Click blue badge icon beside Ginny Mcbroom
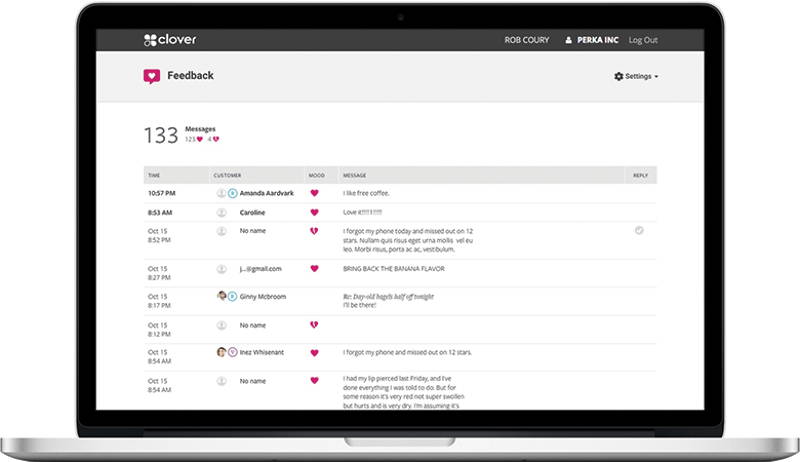 point(233,296)
